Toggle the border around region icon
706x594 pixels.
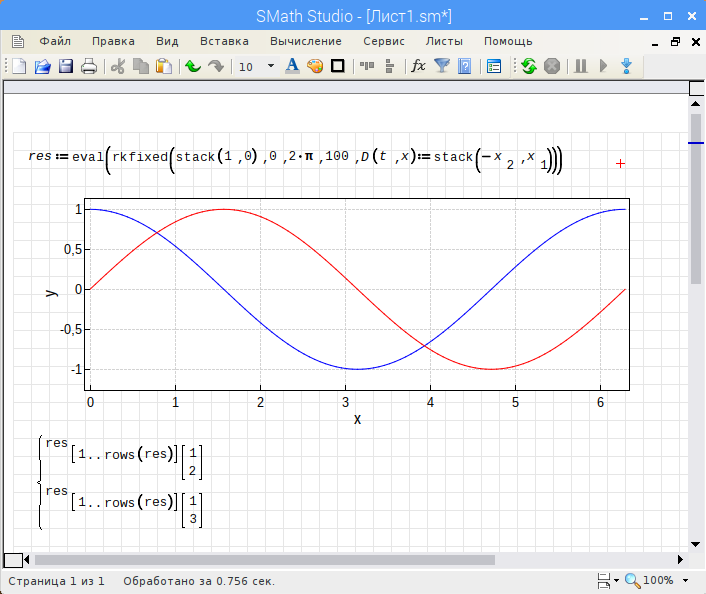(x=338, y=66)
